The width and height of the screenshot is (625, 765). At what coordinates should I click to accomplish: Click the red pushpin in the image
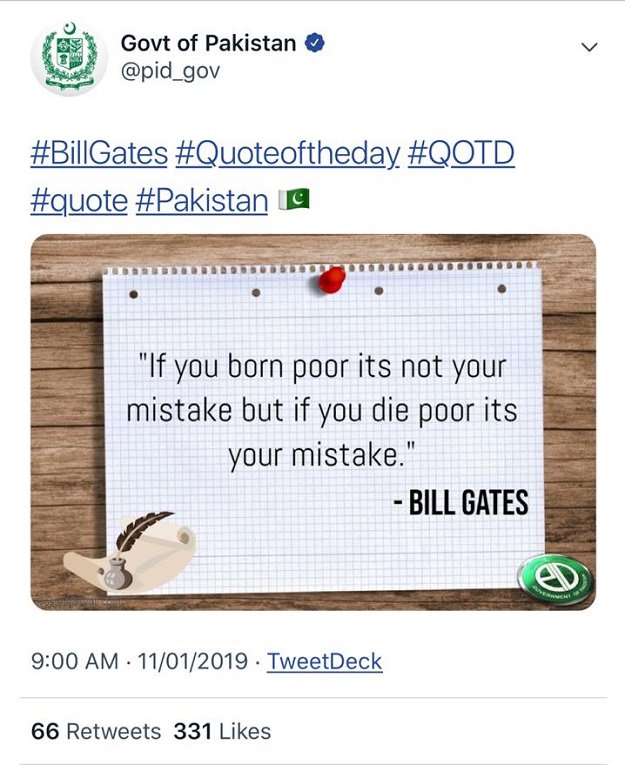pos(331,279)
